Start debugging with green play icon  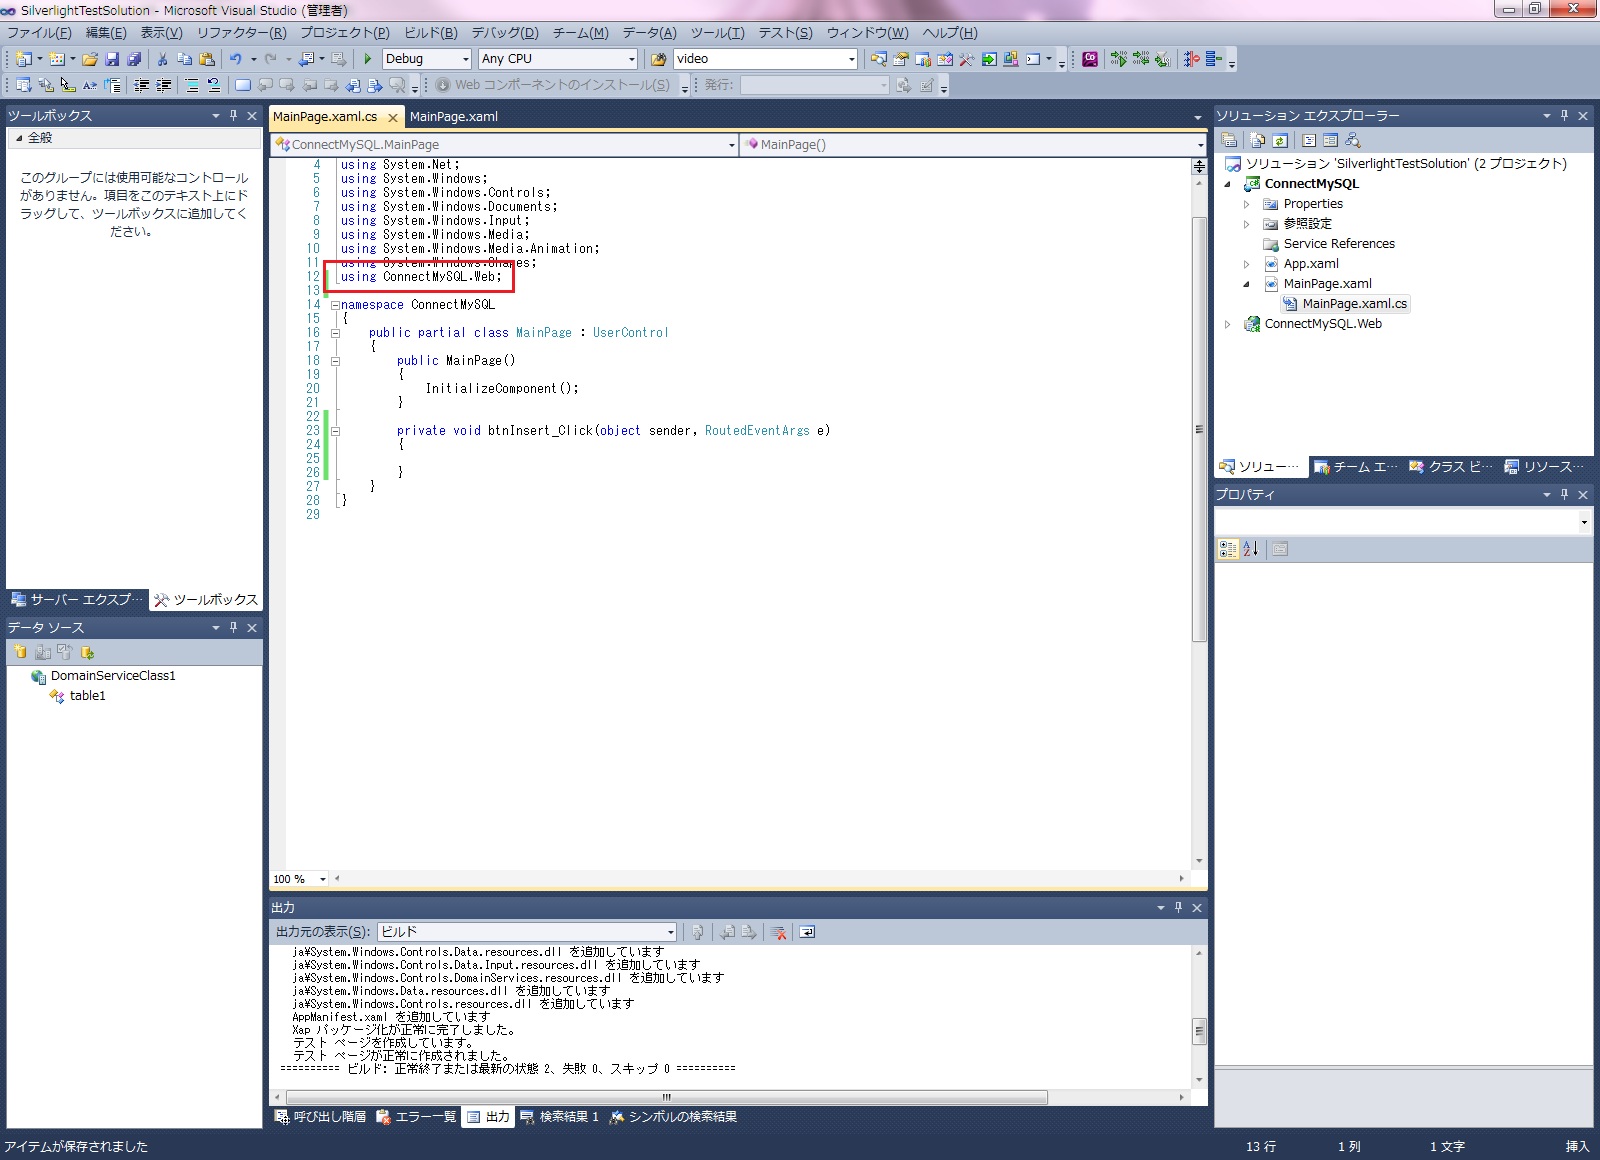pyautogui.click(x=368, y=59)
